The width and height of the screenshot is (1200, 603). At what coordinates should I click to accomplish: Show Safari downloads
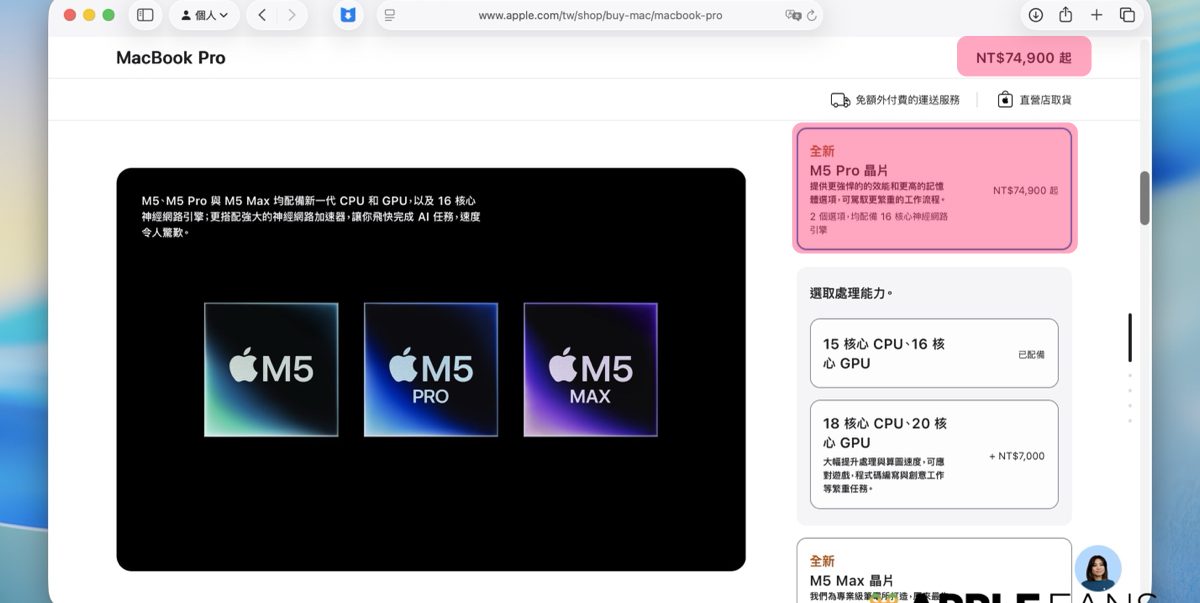[x=1035, y=15]
